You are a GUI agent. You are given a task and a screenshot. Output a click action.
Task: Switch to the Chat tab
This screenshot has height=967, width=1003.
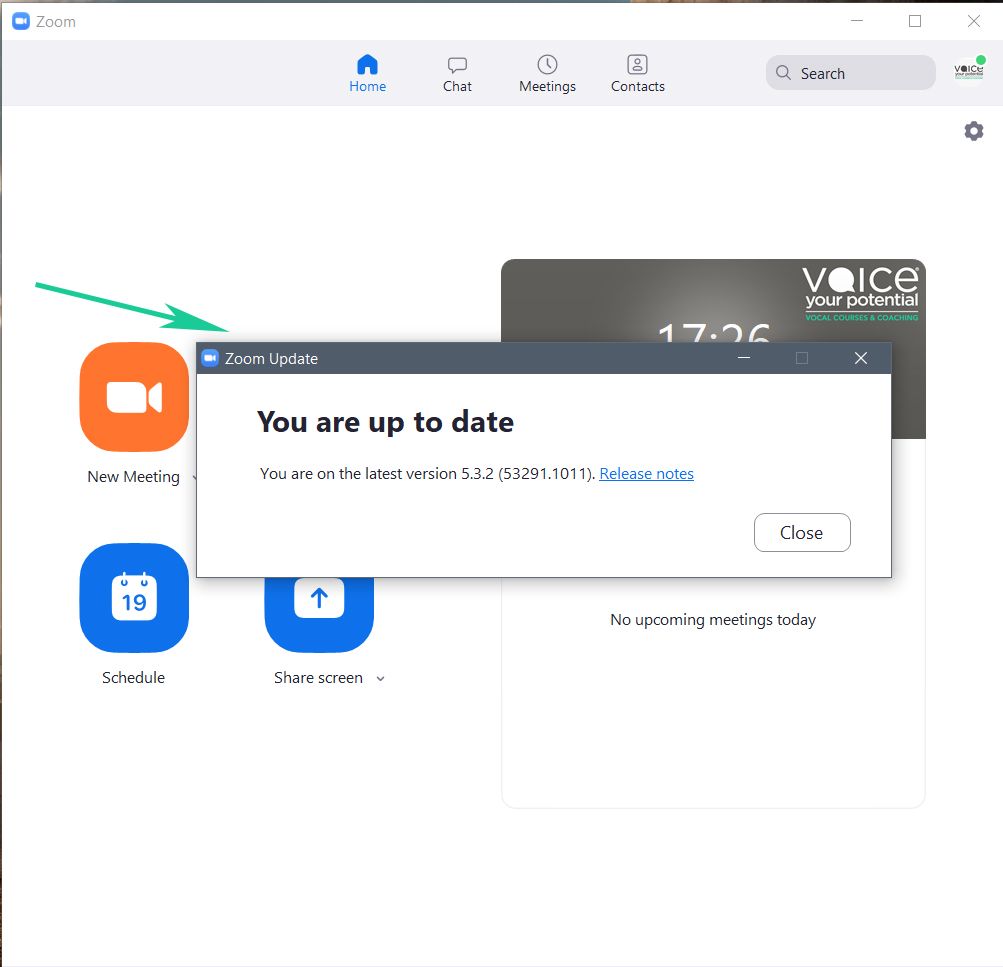457,74
